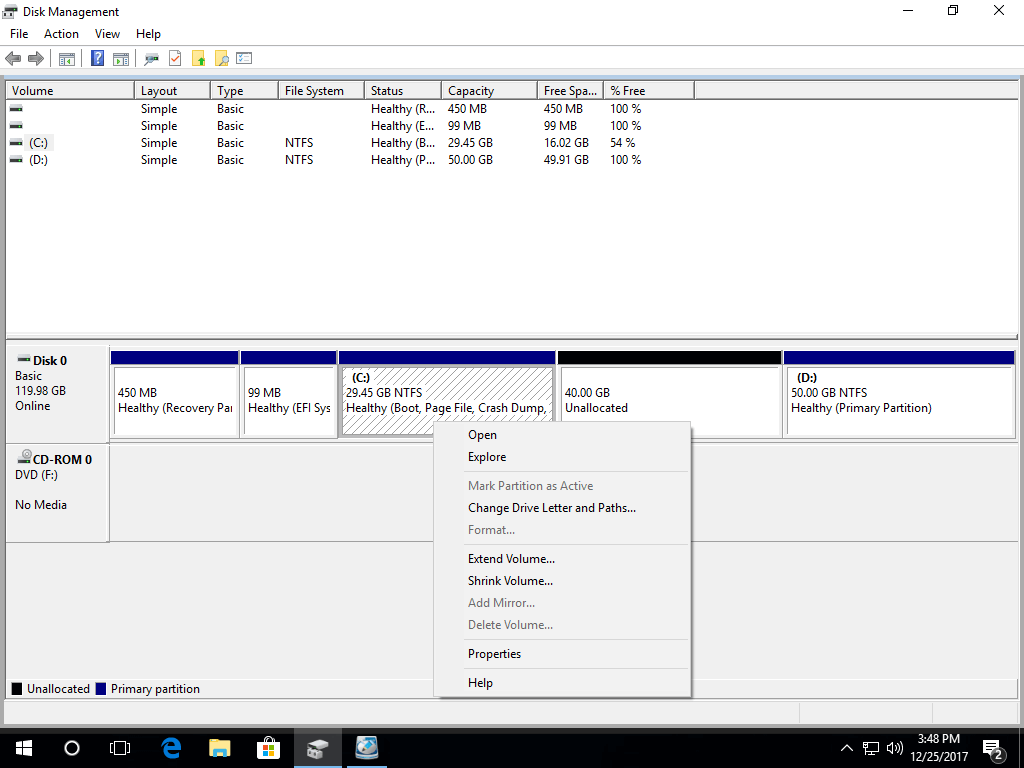
Task: Select the D: 50.00 GB NTFS partition
Action: [899, 400]
